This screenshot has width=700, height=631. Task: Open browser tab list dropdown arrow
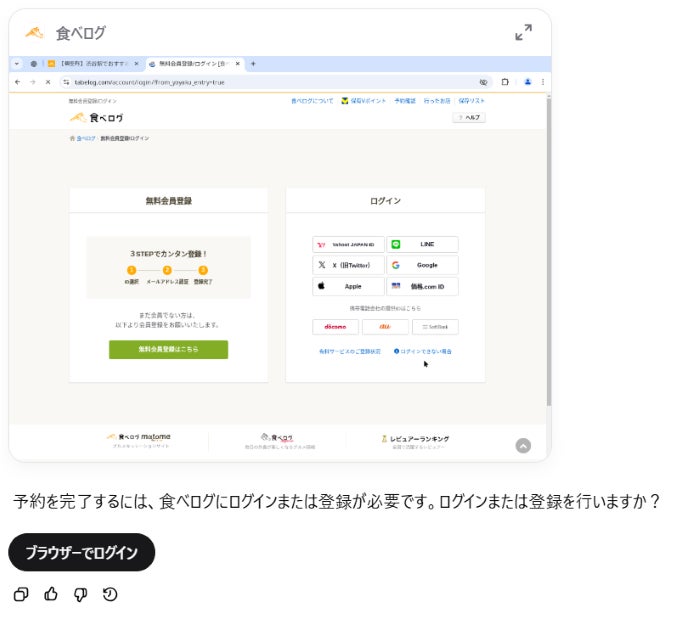point(17,64)
